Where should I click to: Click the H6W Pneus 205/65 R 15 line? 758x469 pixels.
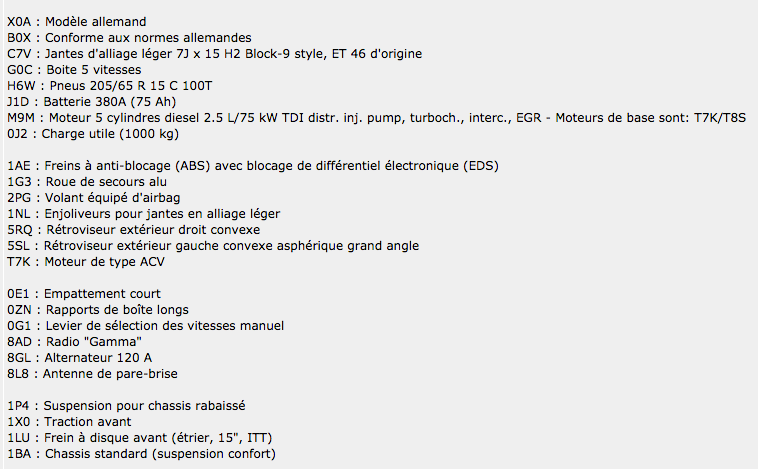pos(109,86)
